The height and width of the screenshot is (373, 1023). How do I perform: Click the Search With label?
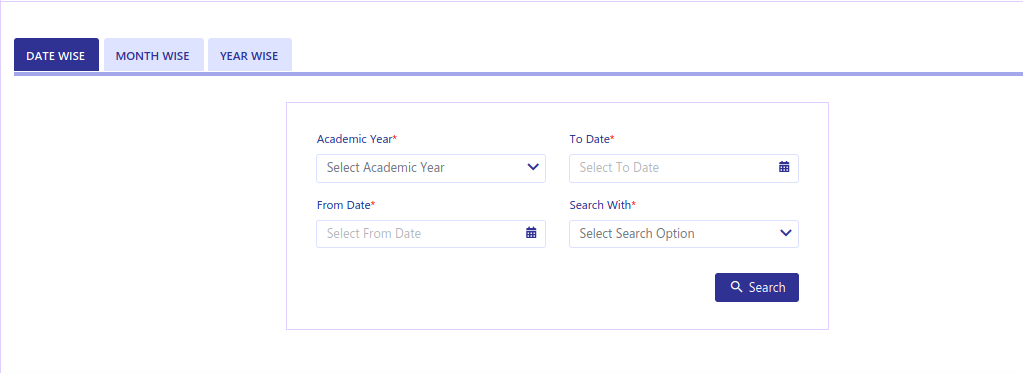[600, 205]
